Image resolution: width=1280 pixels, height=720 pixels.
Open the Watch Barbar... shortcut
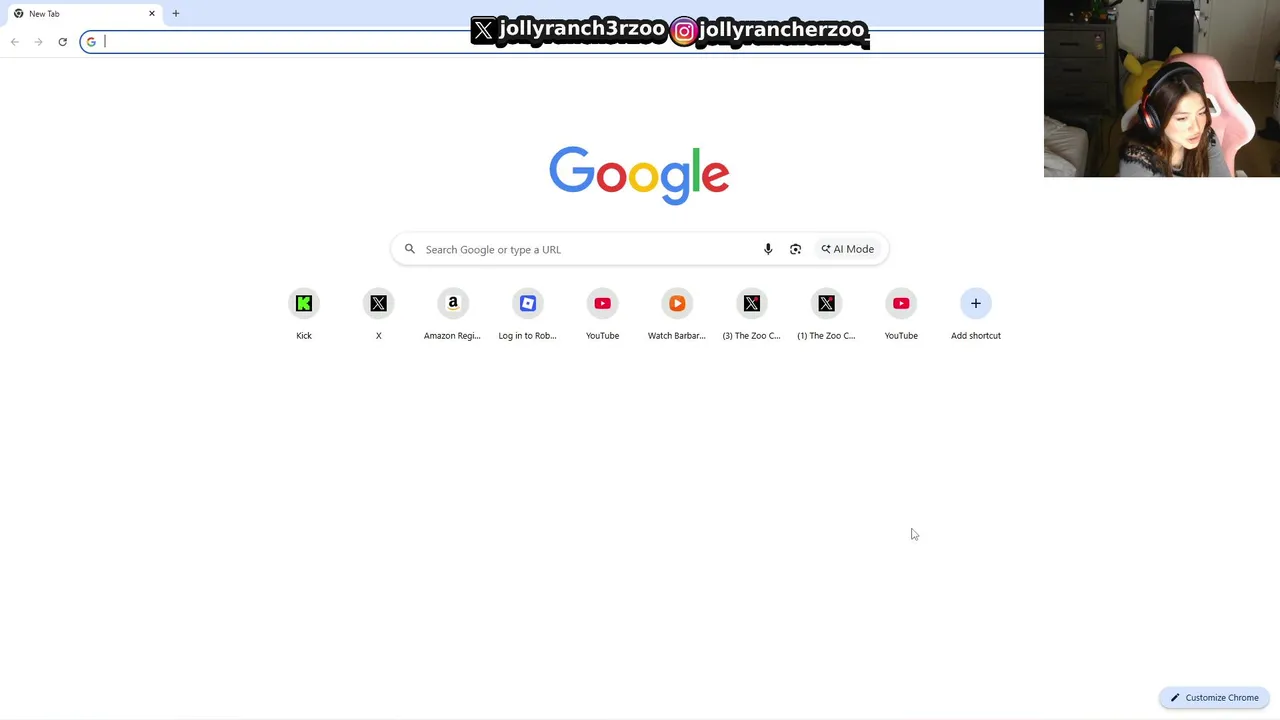(677, 314)
